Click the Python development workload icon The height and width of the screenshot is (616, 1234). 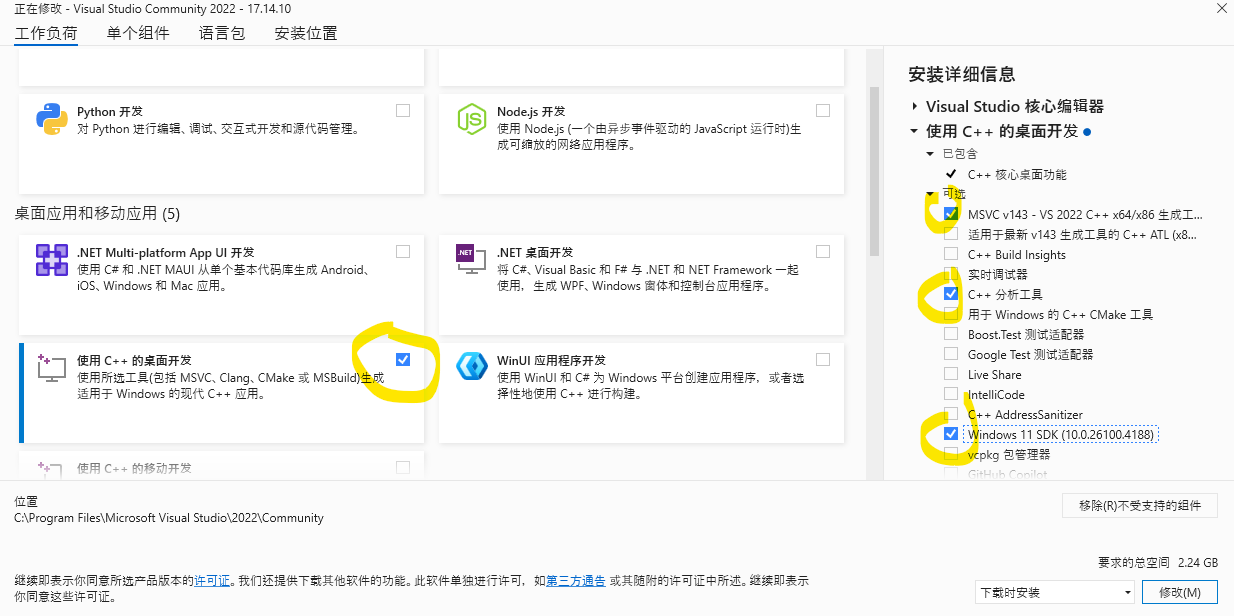[x=51, y=119]
